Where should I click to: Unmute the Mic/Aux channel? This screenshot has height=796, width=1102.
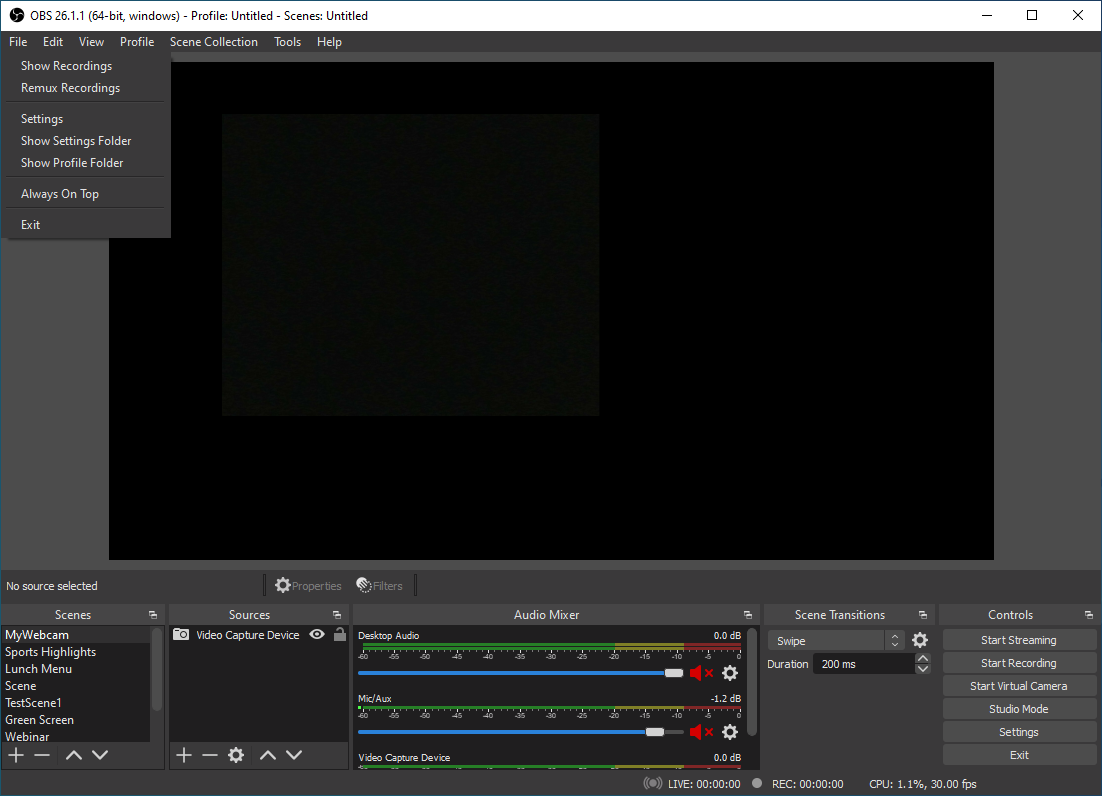coord(701,732)
